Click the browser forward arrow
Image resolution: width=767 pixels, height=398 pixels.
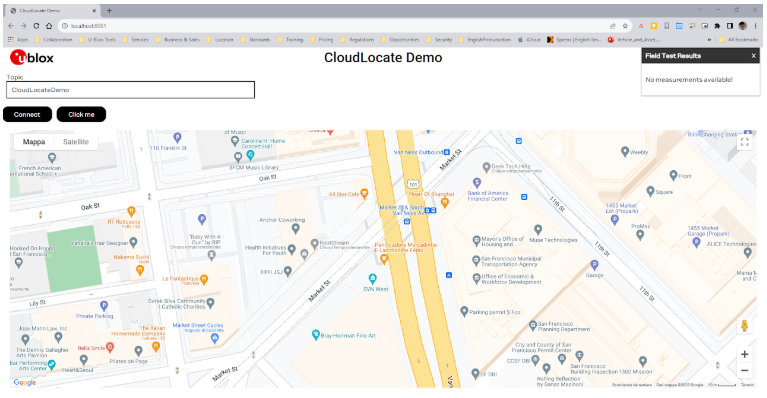pos(23,26)
